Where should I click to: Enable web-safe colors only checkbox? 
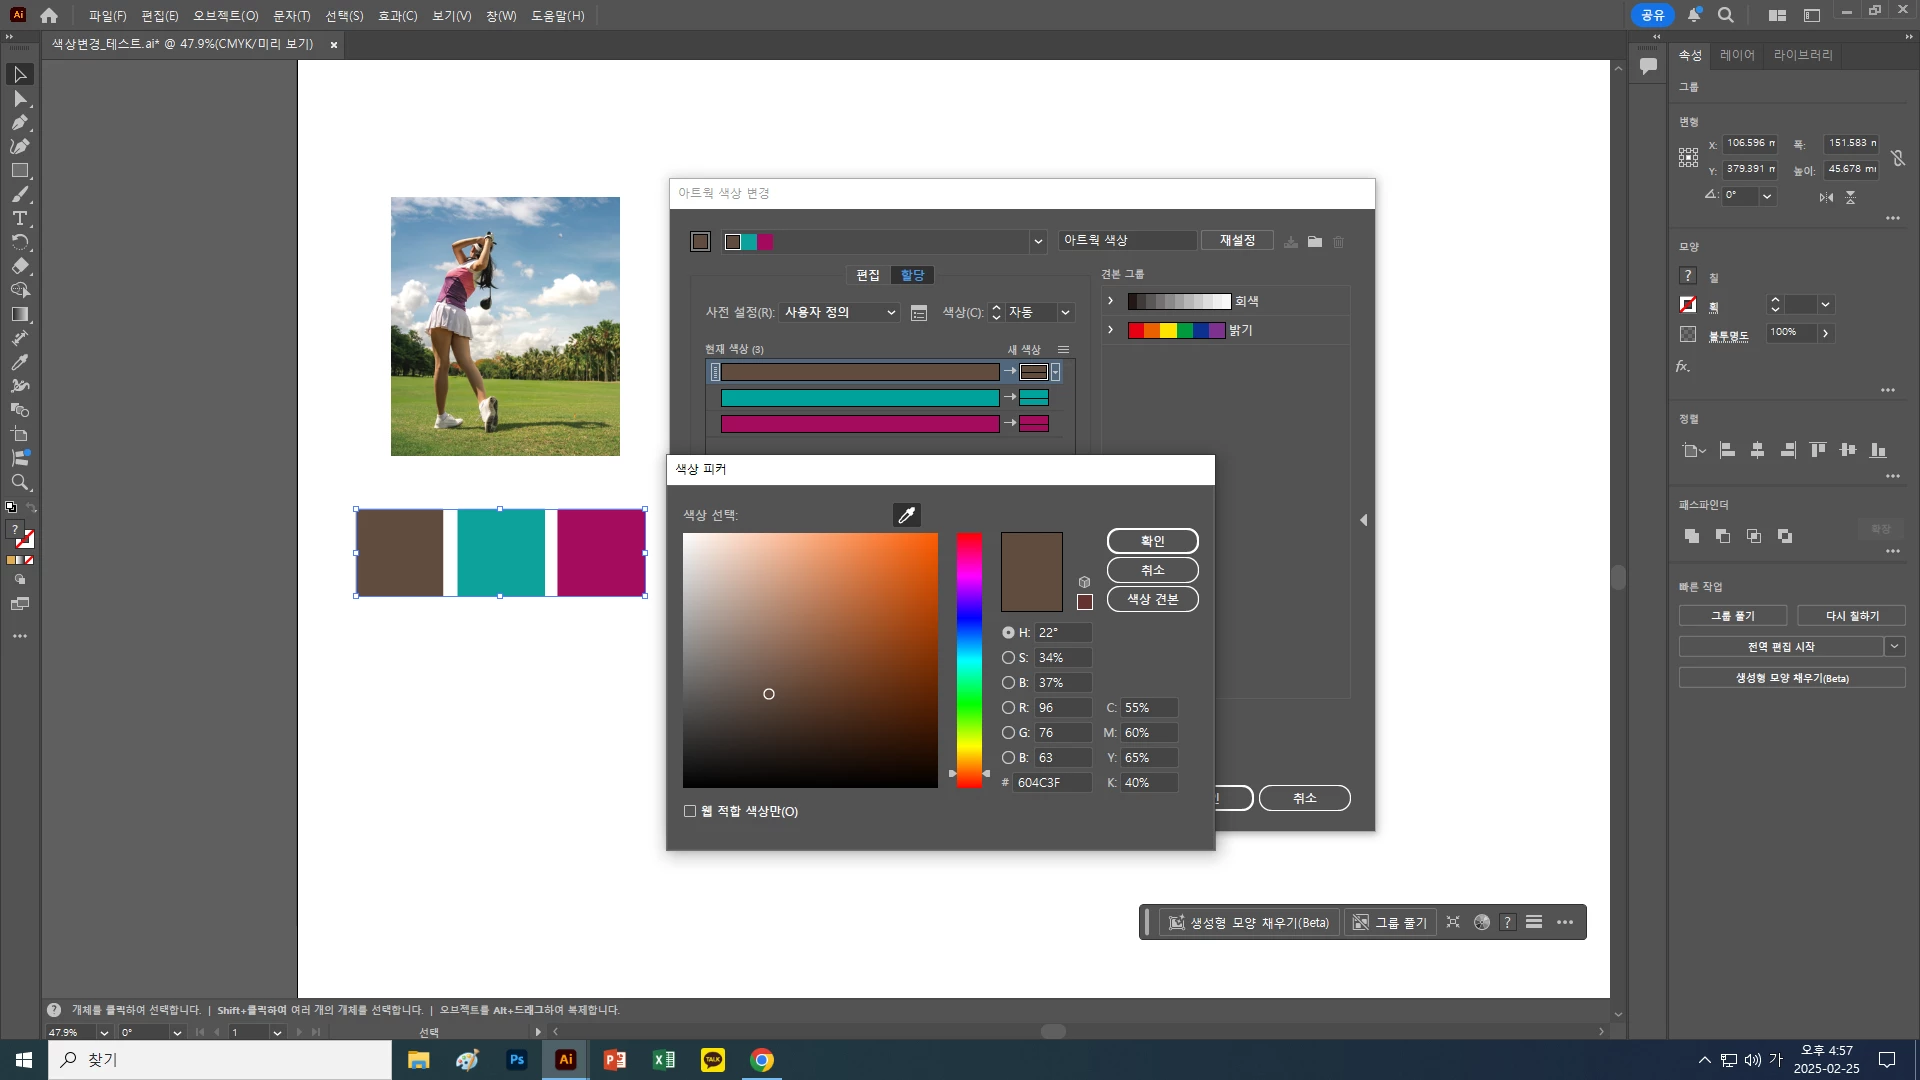coord(690,811)
